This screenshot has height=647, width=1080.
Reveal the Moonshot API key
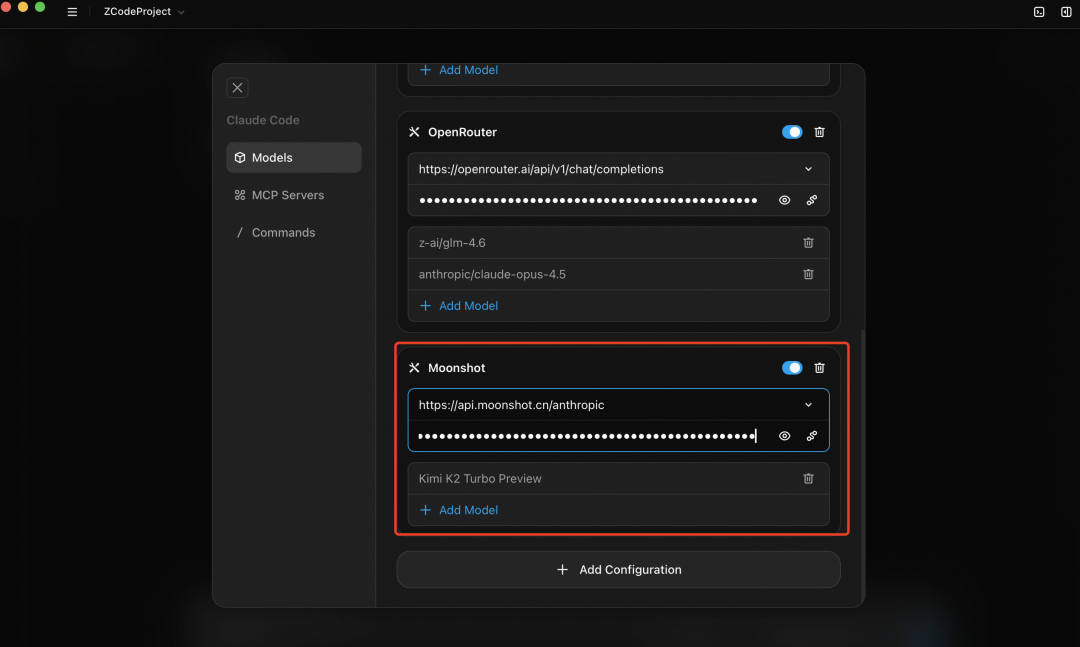click(x=785, y=436)
